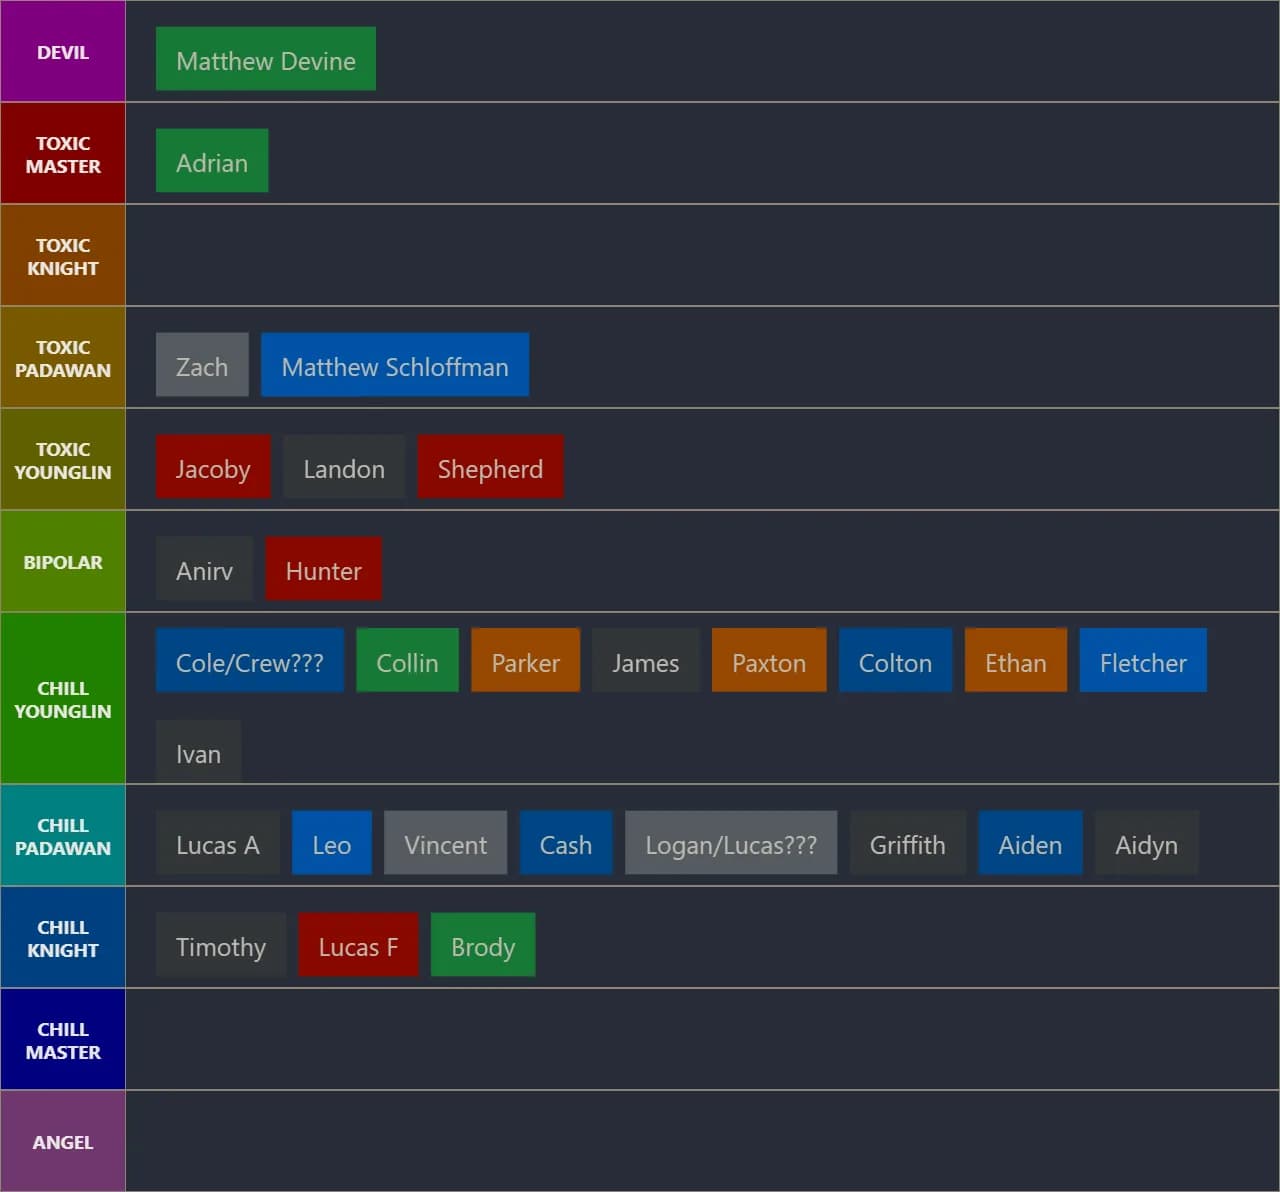The height and width of the screenshot is (1192, 1280).
Task: Click the red Jacoby tile
Action: (213, 468)
